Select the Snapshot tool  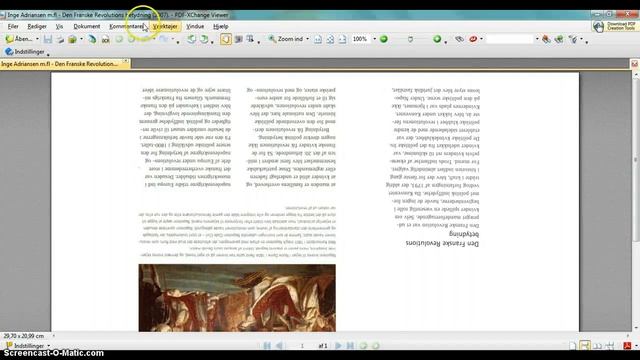(x=238, y=39)
